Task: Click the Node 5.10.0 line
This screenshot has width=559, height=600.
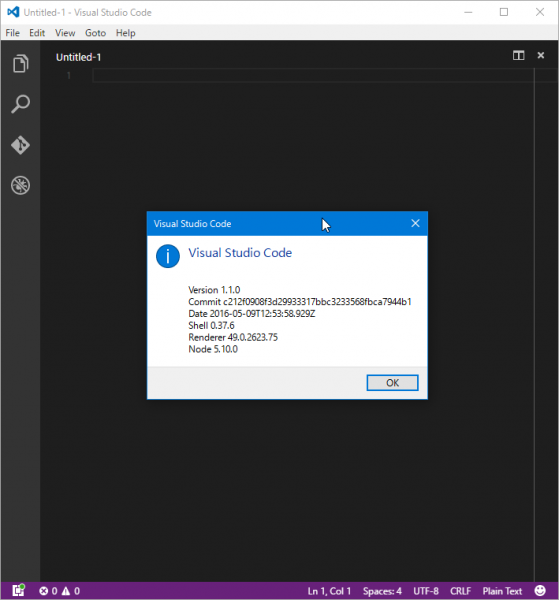Action: [x=213, y=349]
